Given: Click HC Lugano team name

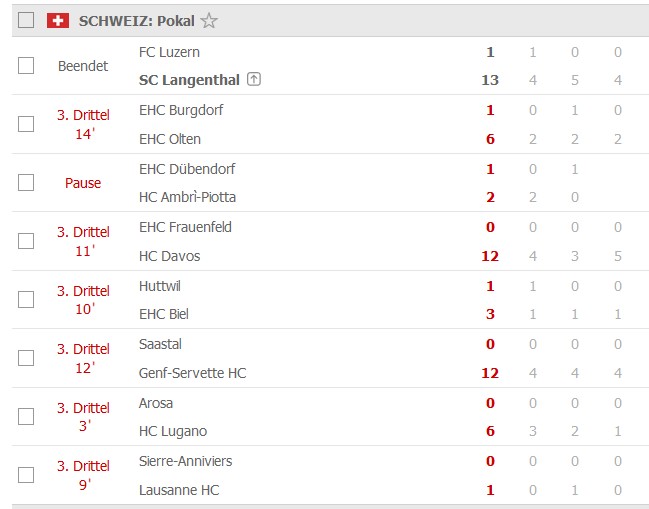Looking at the screenshot, I should click(x=172, y=431).
